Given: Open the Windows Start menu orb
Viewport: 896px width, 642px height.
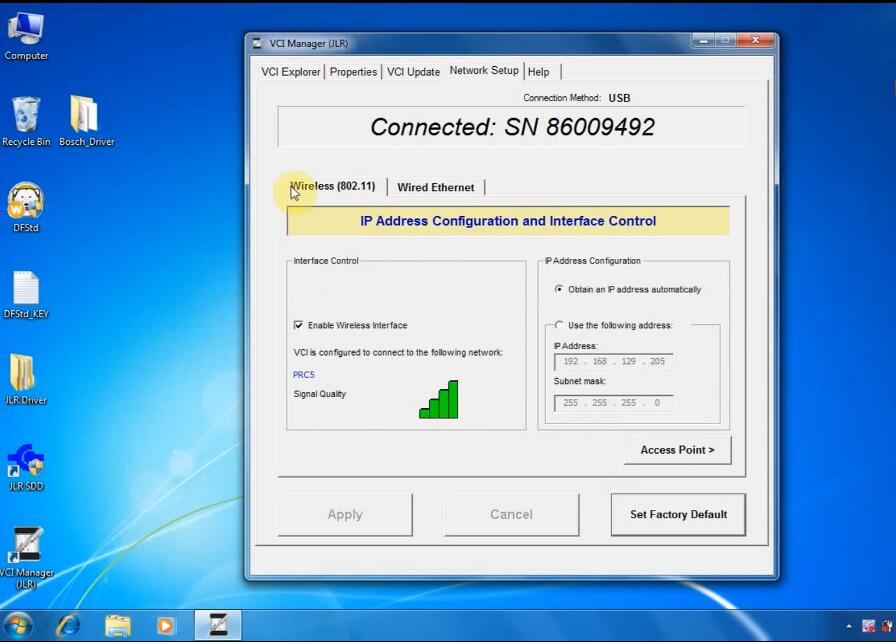Looking at the screenshot, I should (x=17, y=626).
